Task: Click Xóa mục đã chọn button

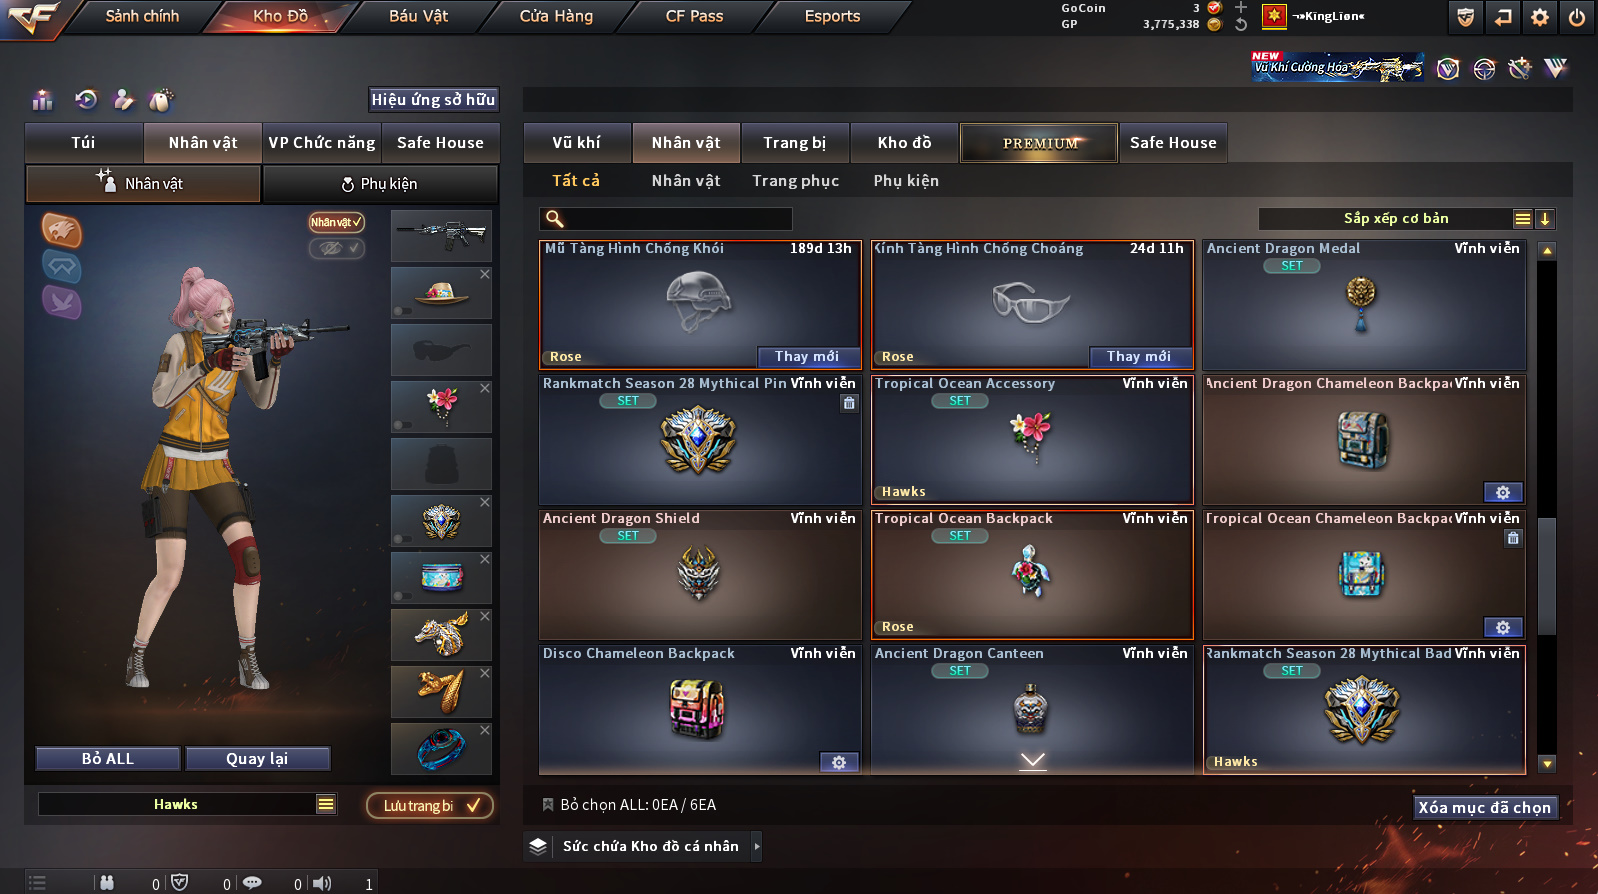Action: (1485, 807)
